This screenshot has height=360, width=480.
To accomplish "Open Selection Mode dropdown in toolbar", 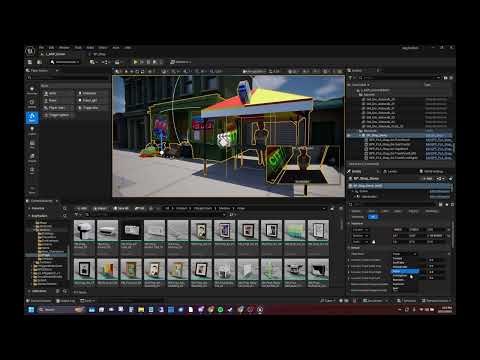I will point(65,62).
